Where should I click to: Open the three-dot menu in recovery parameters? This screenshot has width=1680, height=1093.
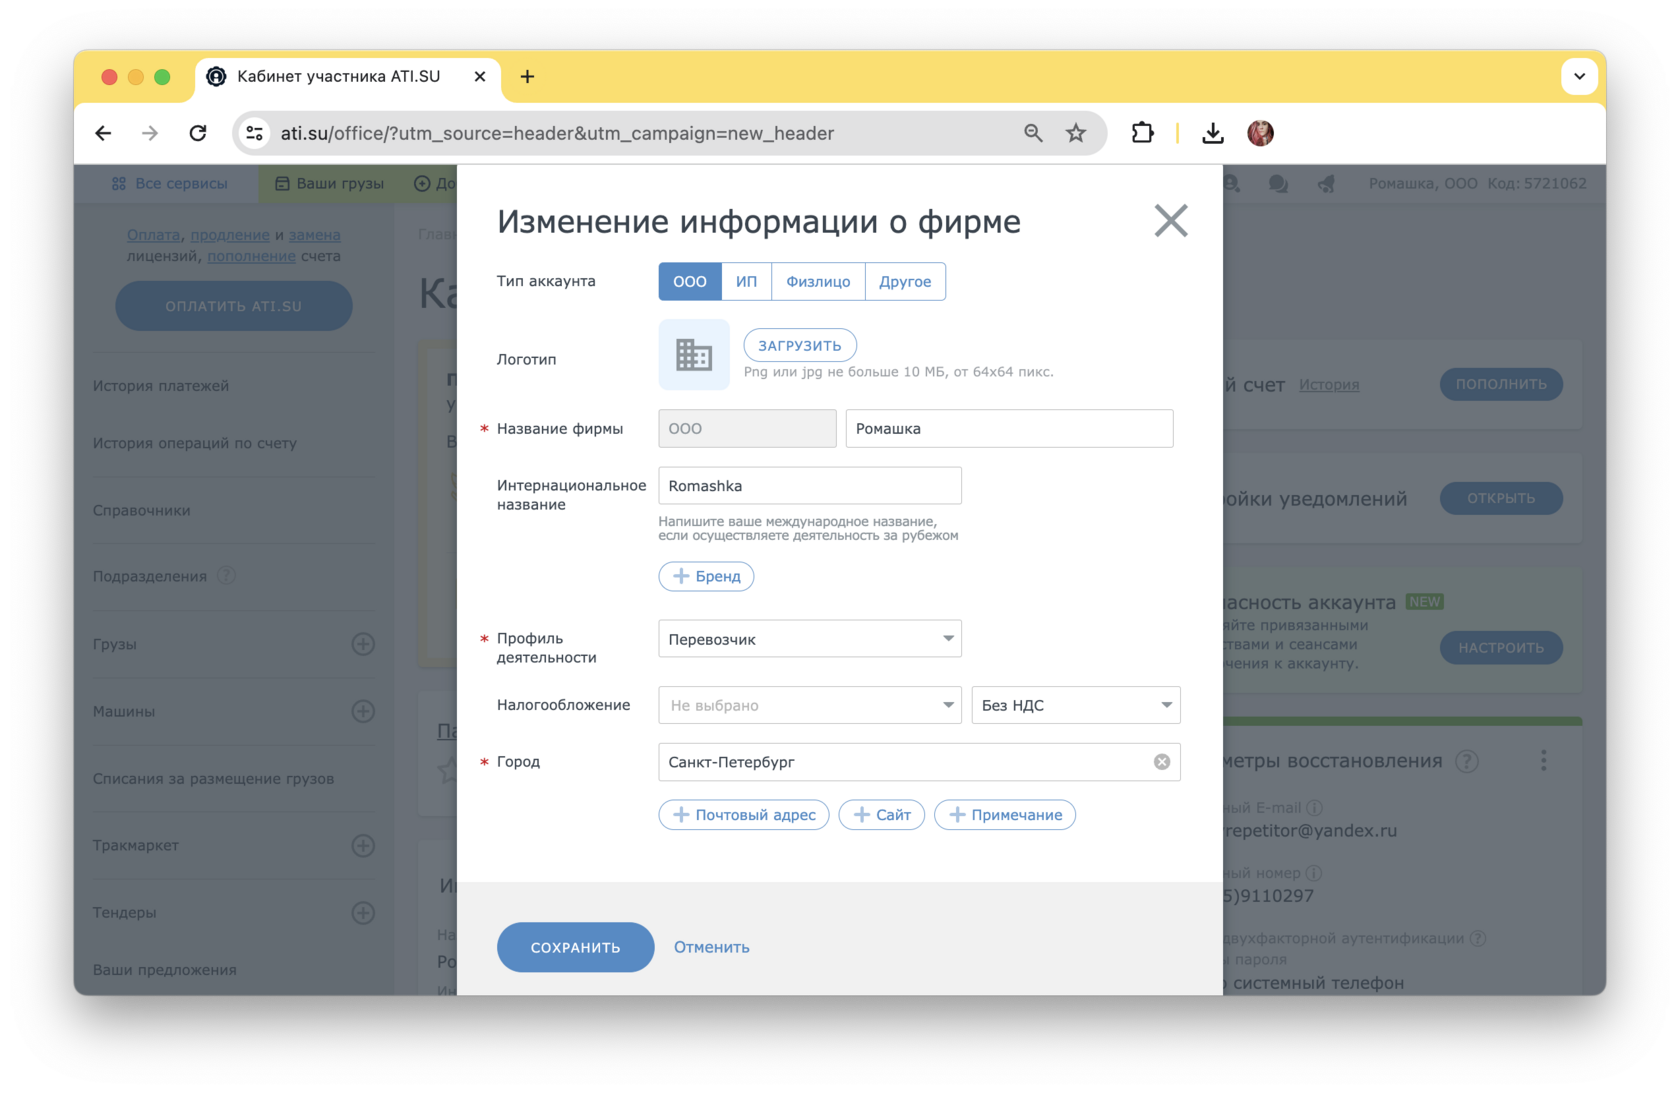(1543, 761)
